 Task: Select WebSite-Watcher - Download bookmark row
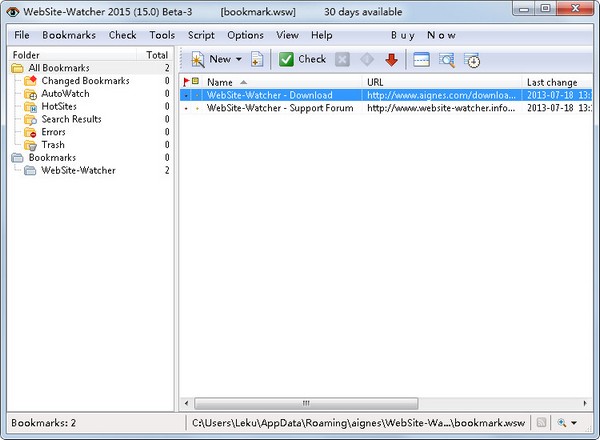[x=386, y=95]
